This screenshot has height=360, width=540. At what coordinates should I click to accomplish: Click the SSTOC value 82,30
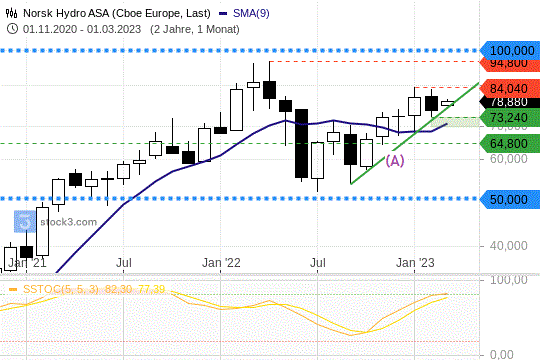[118, 289]
